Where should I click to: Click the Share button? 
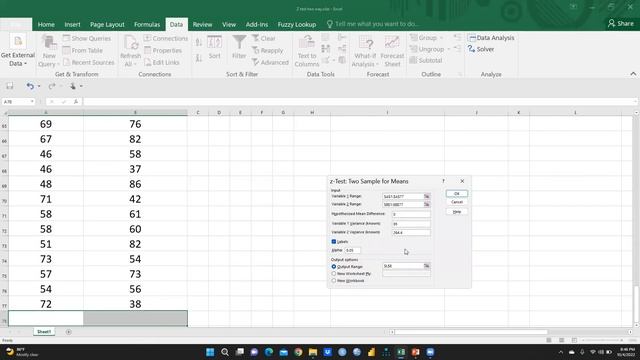[621, 24]
